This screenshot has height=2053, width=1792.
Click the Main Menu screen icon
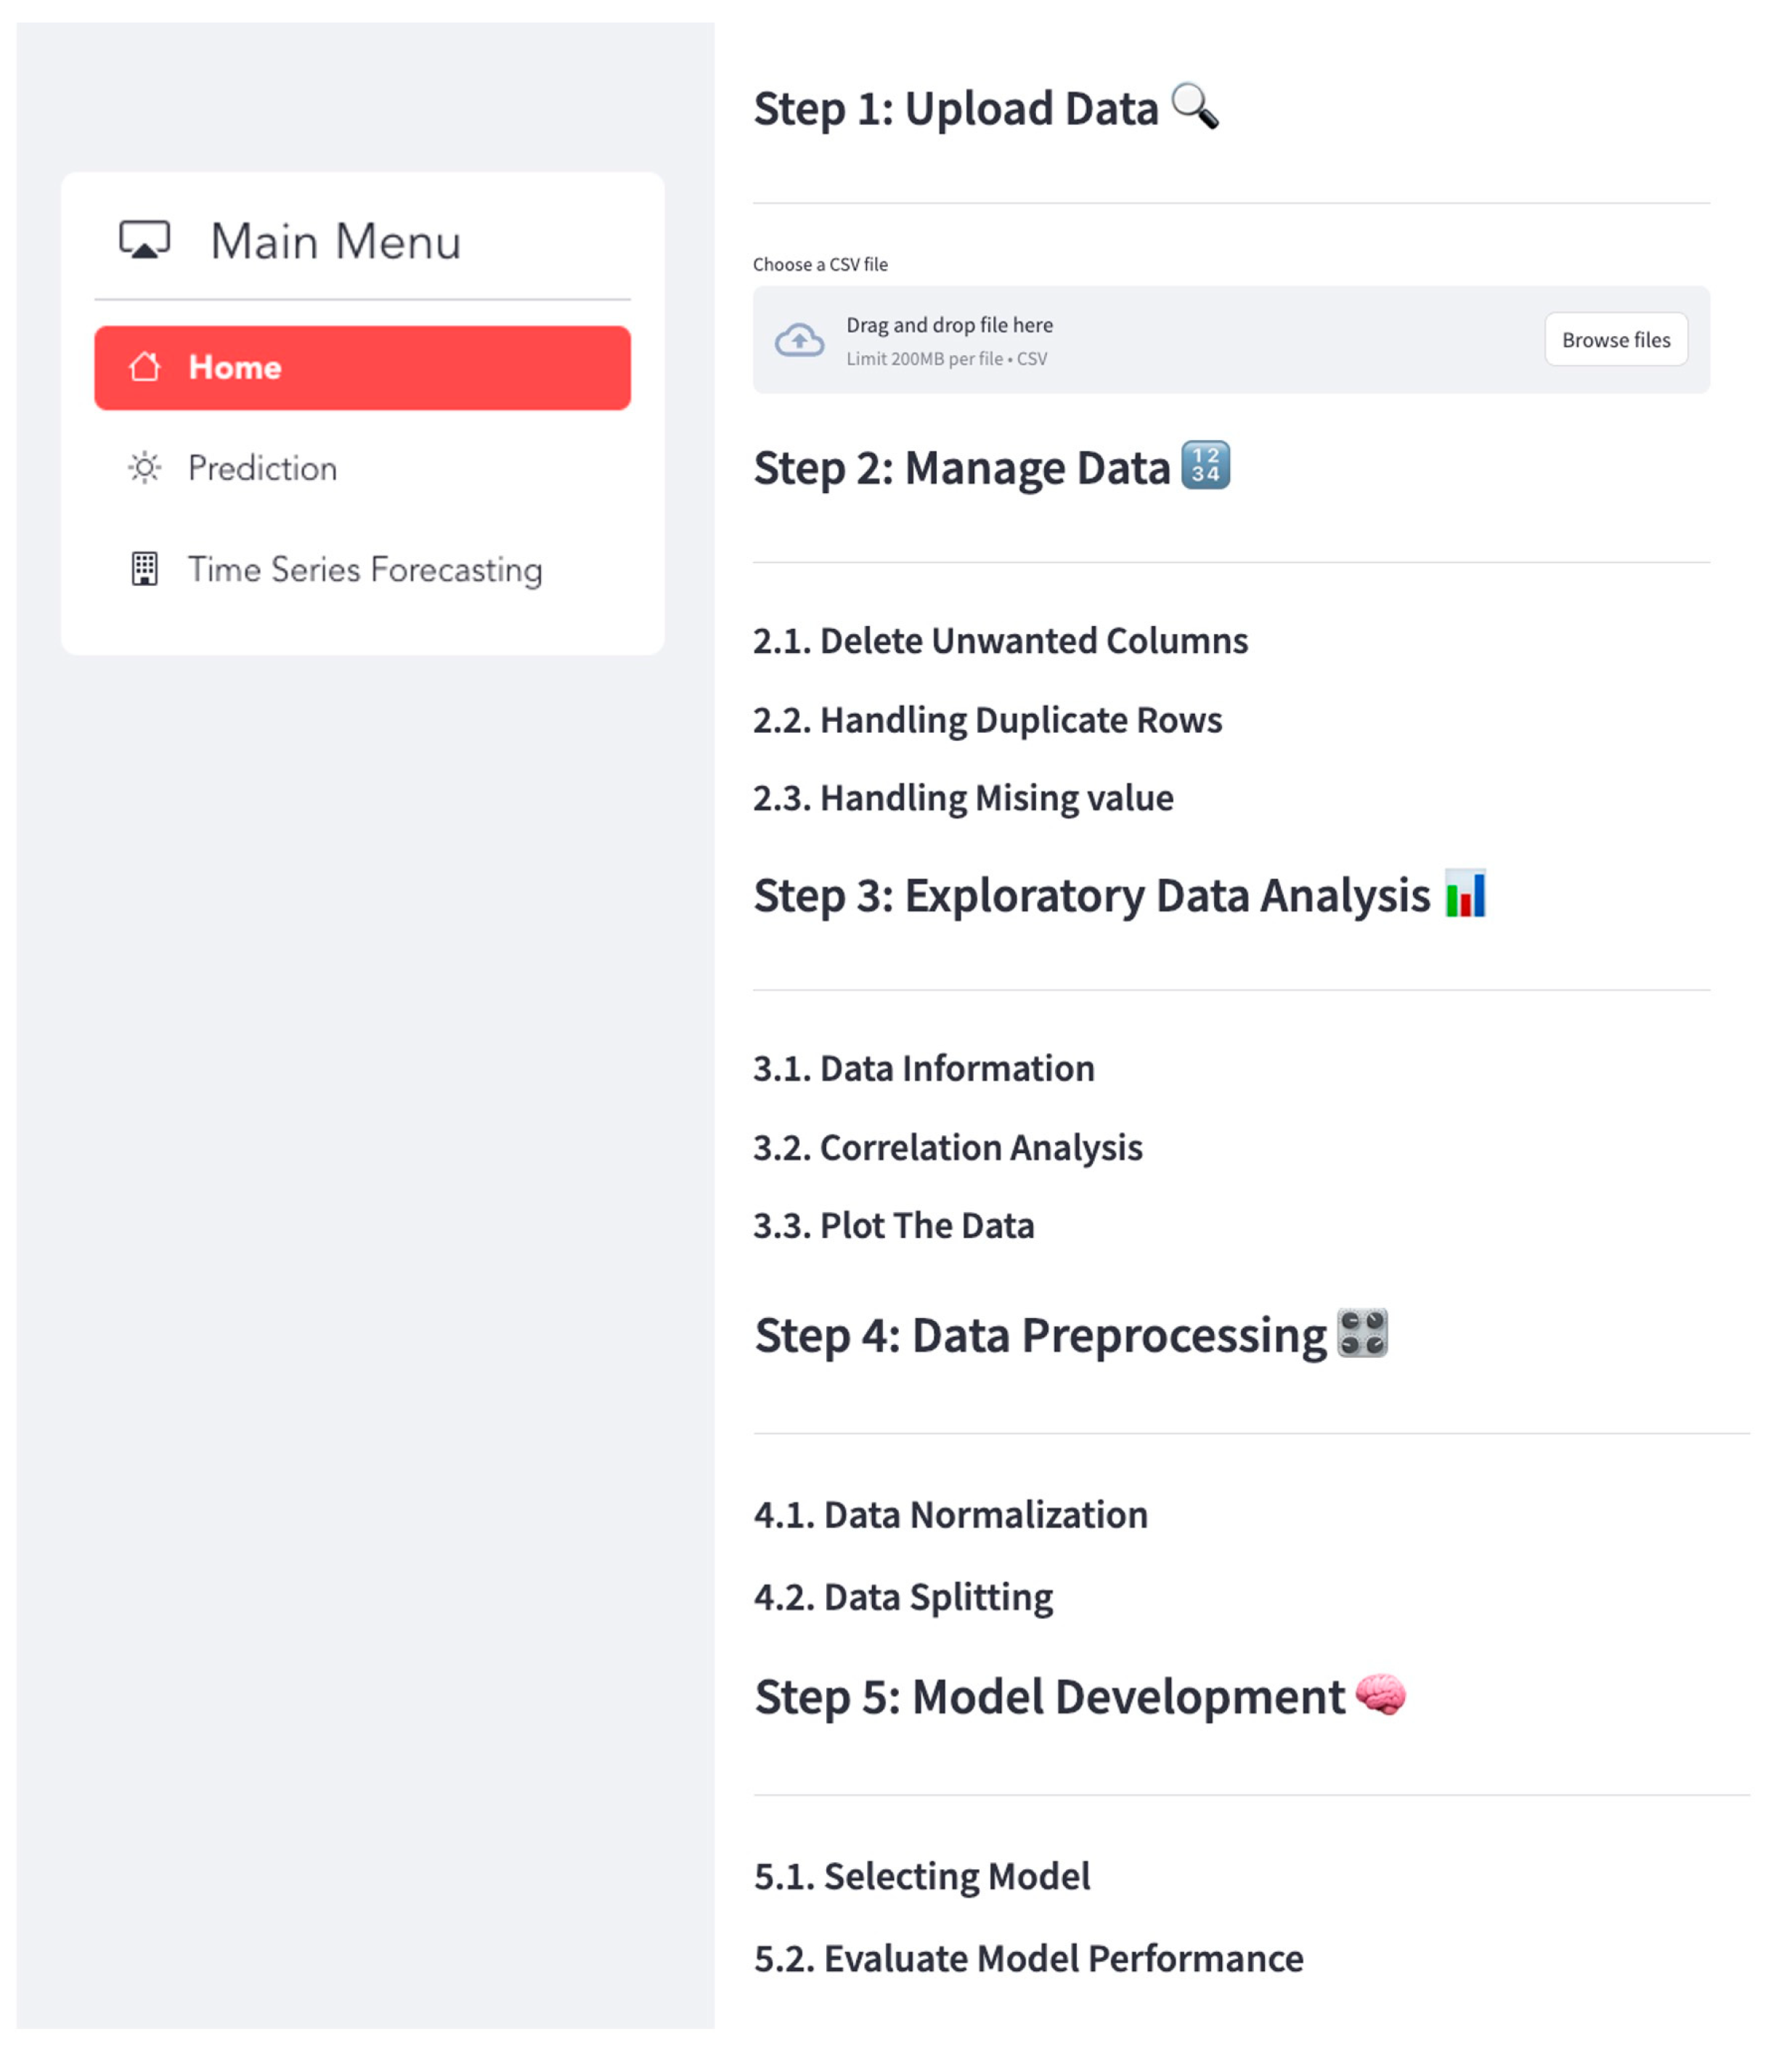(145, 241)
